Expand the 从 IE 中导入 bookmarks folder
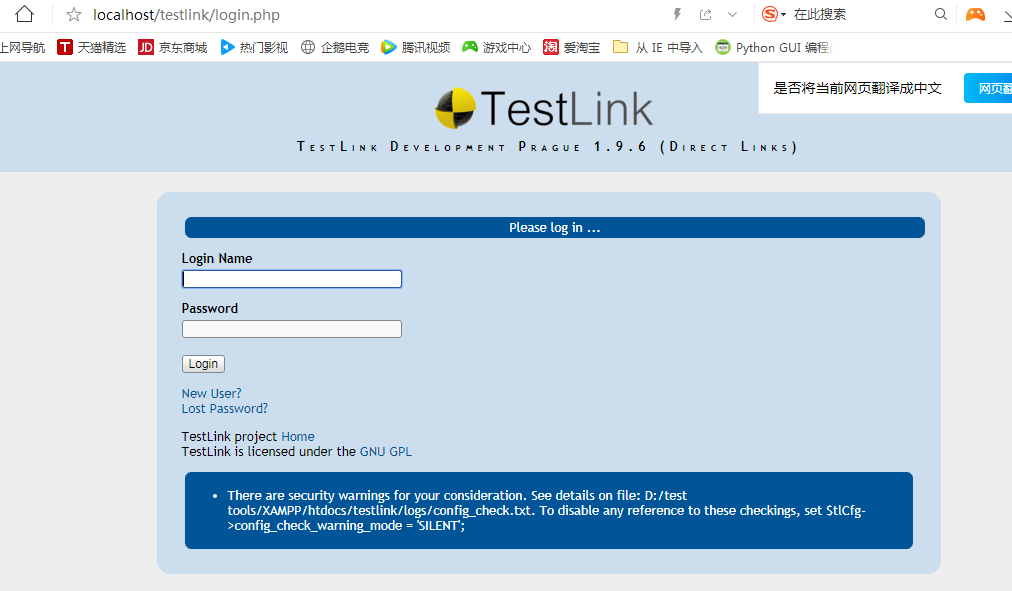 pyautogui.click(x=657, y=46)
